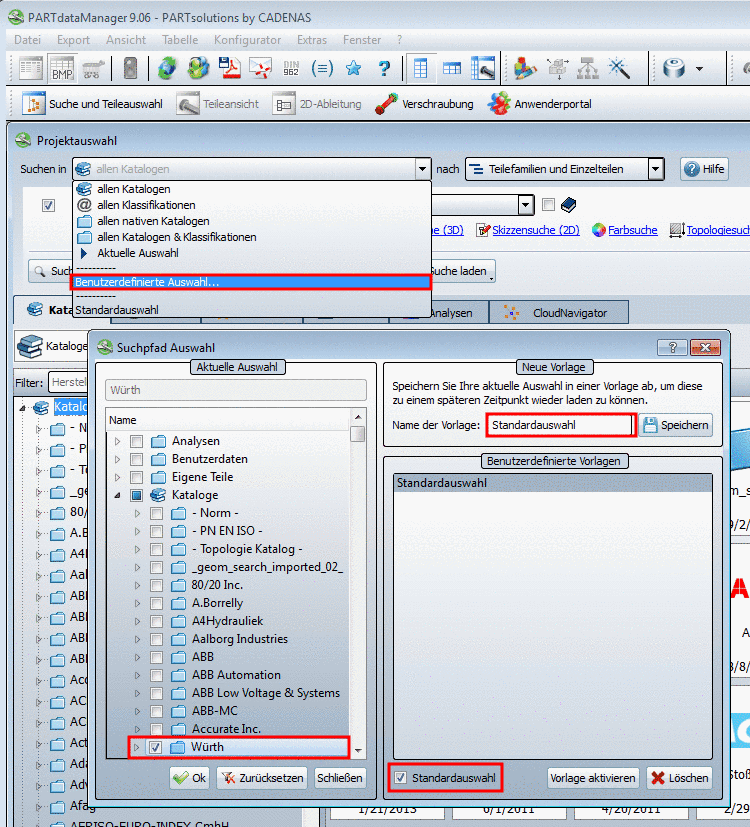This screenshot has height=827, width=750.
Task: Expand the A4Hydrauliek node
Action: pos(138,621)
